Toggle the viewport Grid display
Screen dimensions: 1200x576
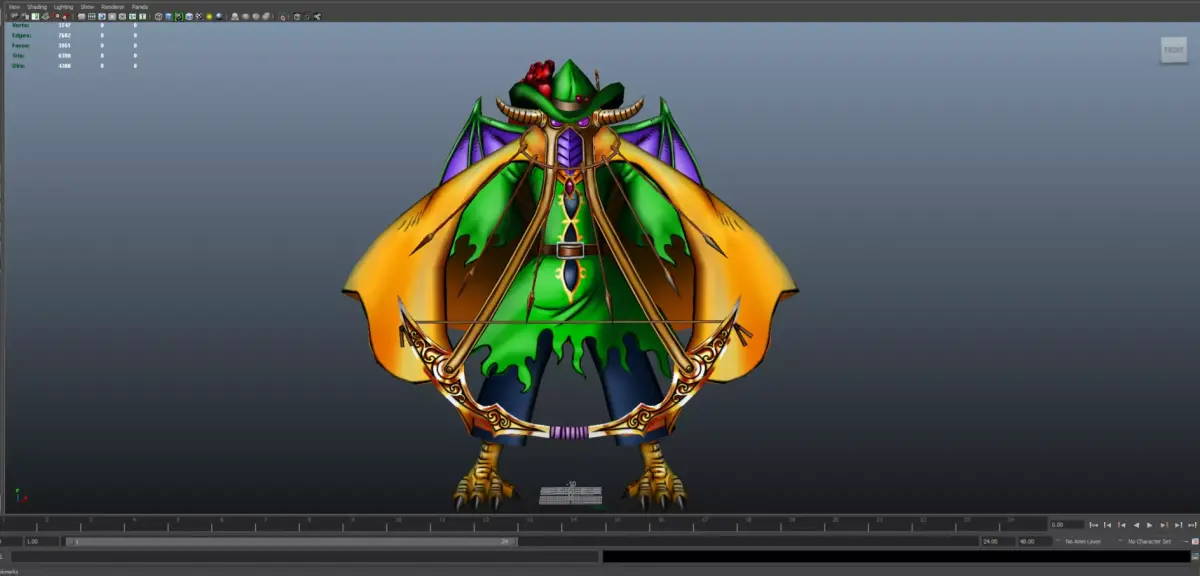(82, 16)
